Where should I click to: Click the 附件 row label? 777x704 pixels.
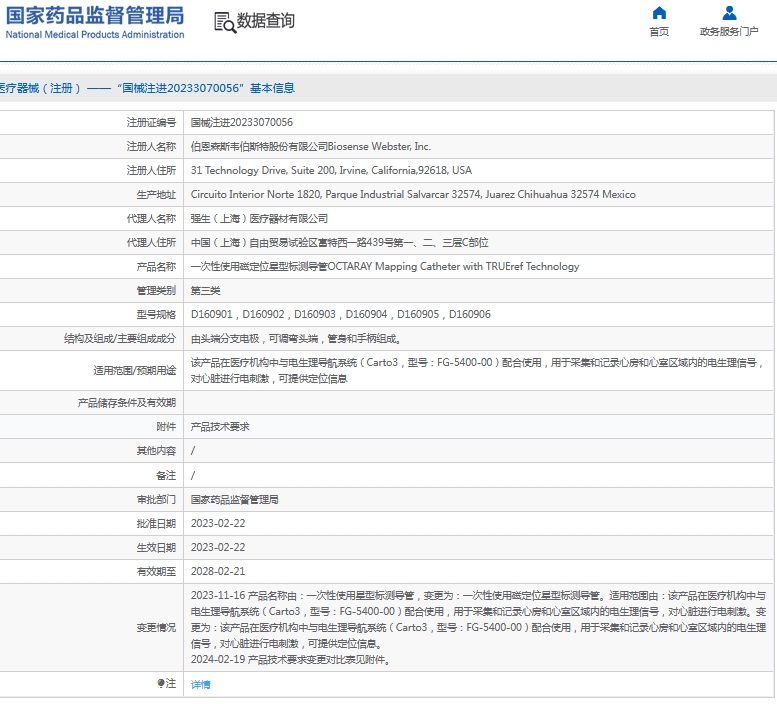click(166, 427)
